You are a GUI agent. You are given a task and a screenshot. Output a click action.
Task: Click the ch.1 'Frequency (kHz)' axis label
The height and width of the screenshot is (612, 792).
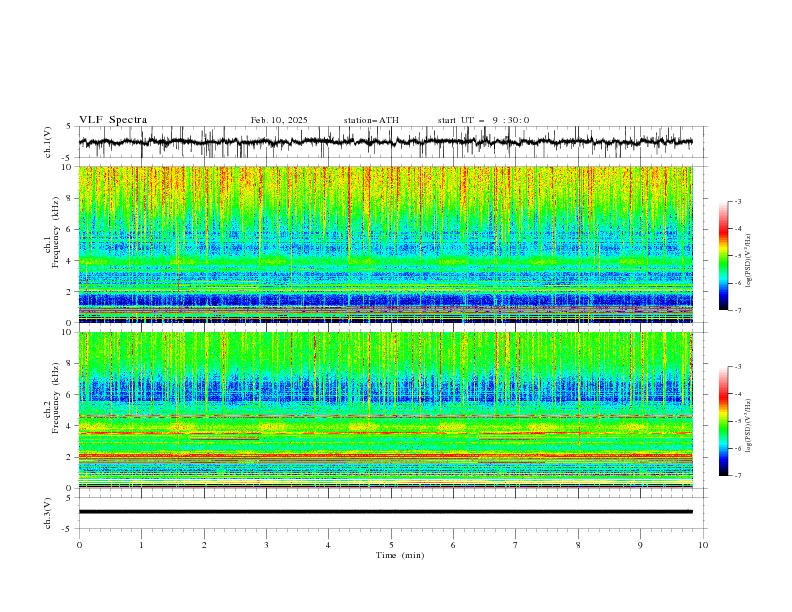click(56, 232)
